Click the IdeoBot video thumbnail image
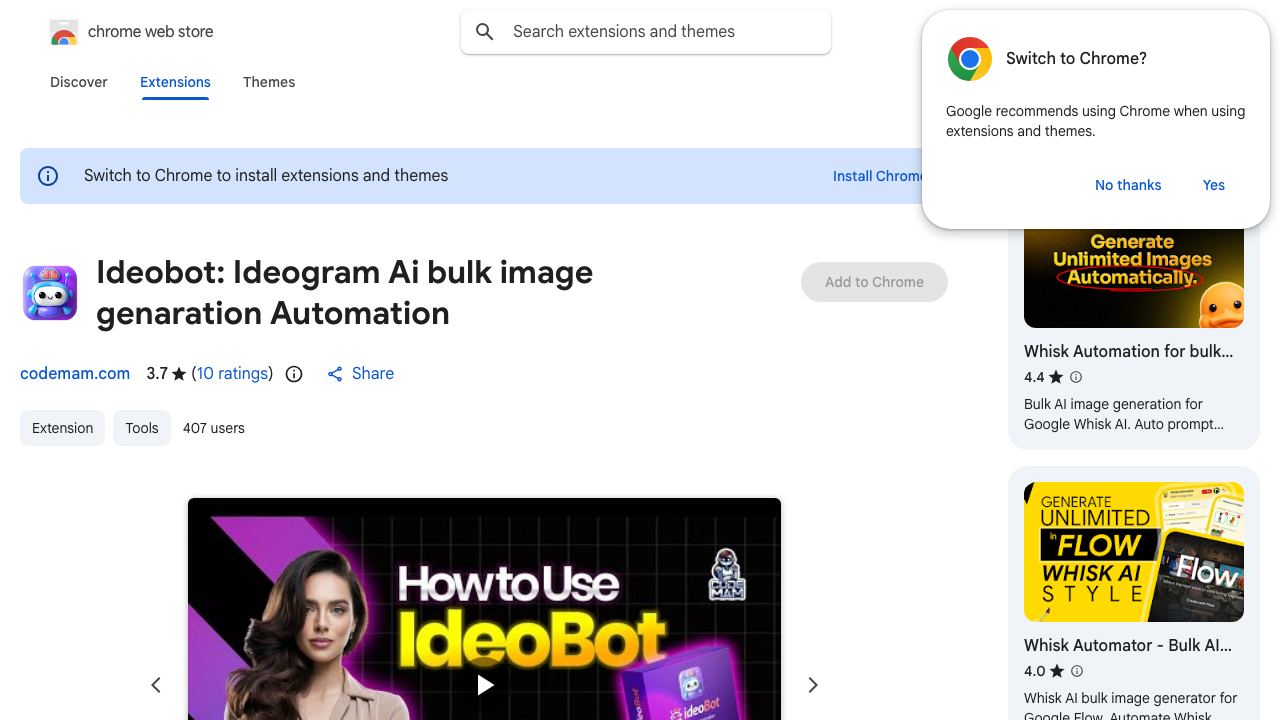The height and width of the screenshot is (720, 1280). pyautogui.click(x=484, y=609)
